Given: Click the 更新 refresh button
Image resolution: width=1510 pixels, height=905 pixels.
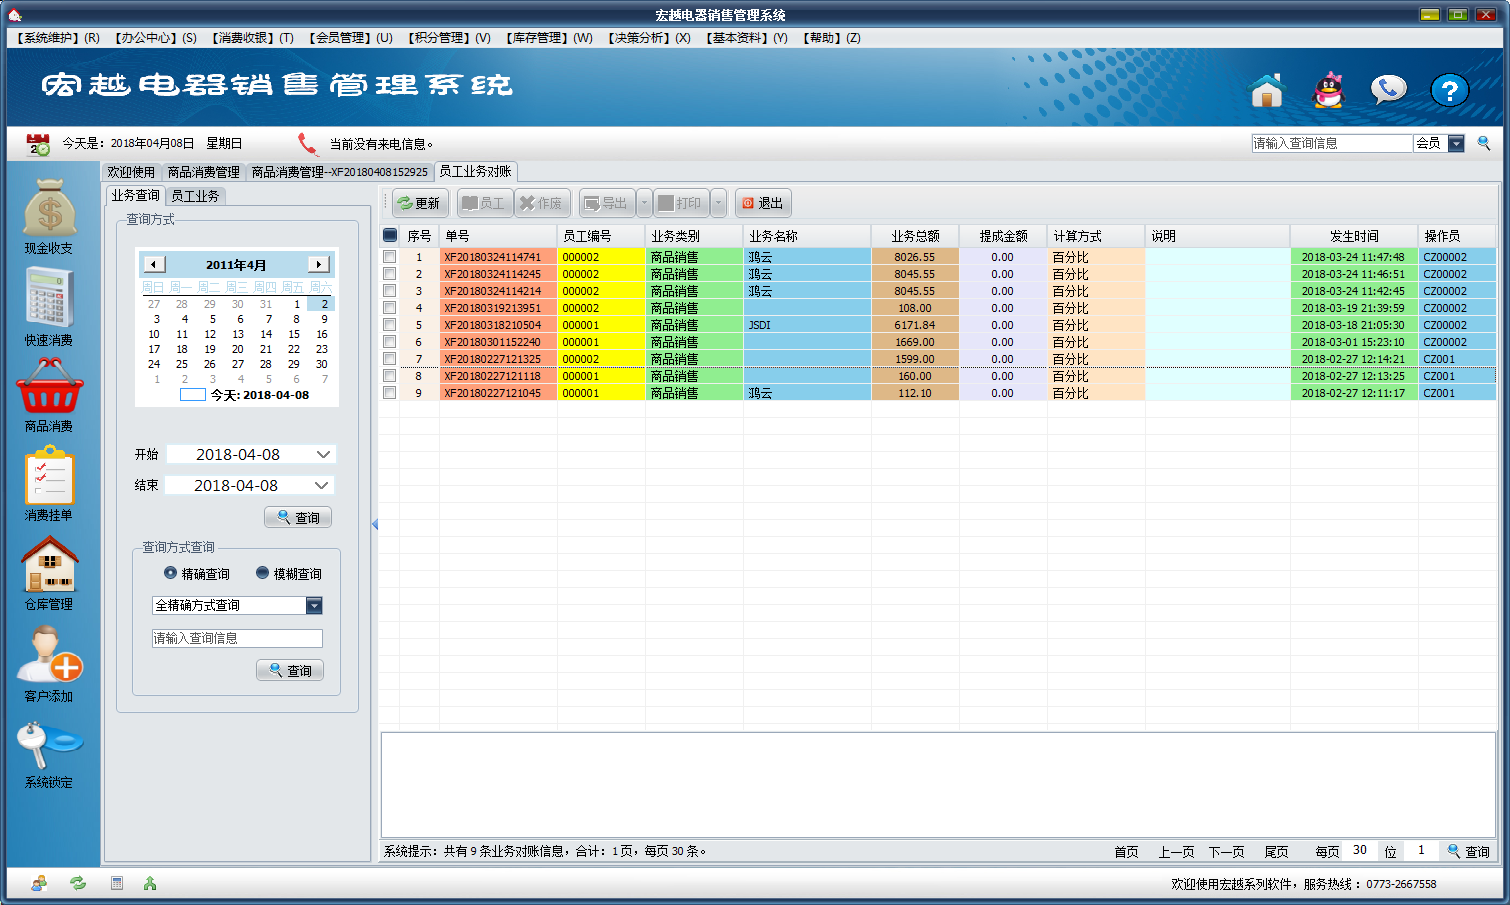Looking at the screenshot, I should tap(419, 203).
